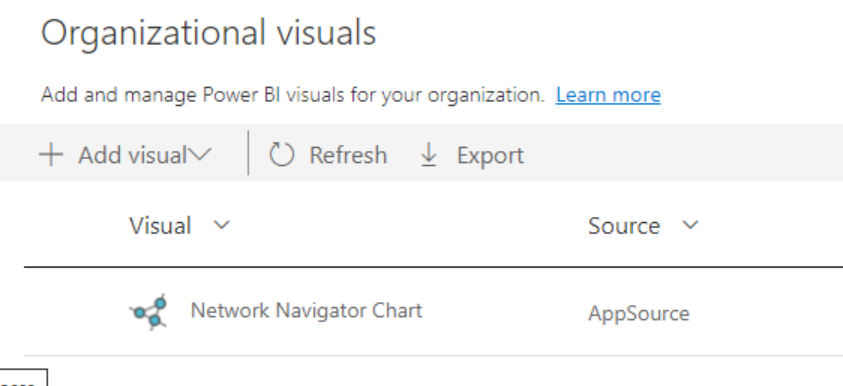Click the Organizational visuals page heading
Screen dimensions: 843x386
(209, 32)
